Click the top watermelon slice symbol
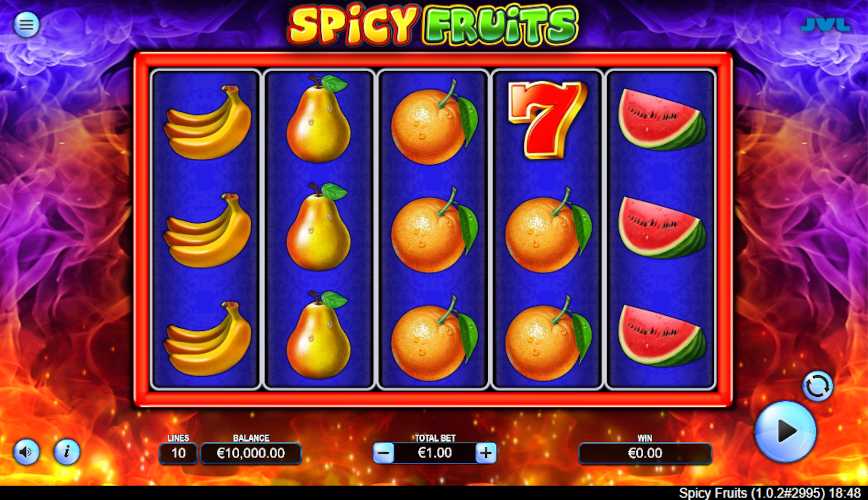This screenshot has height=500, width=868. (662, 120)
